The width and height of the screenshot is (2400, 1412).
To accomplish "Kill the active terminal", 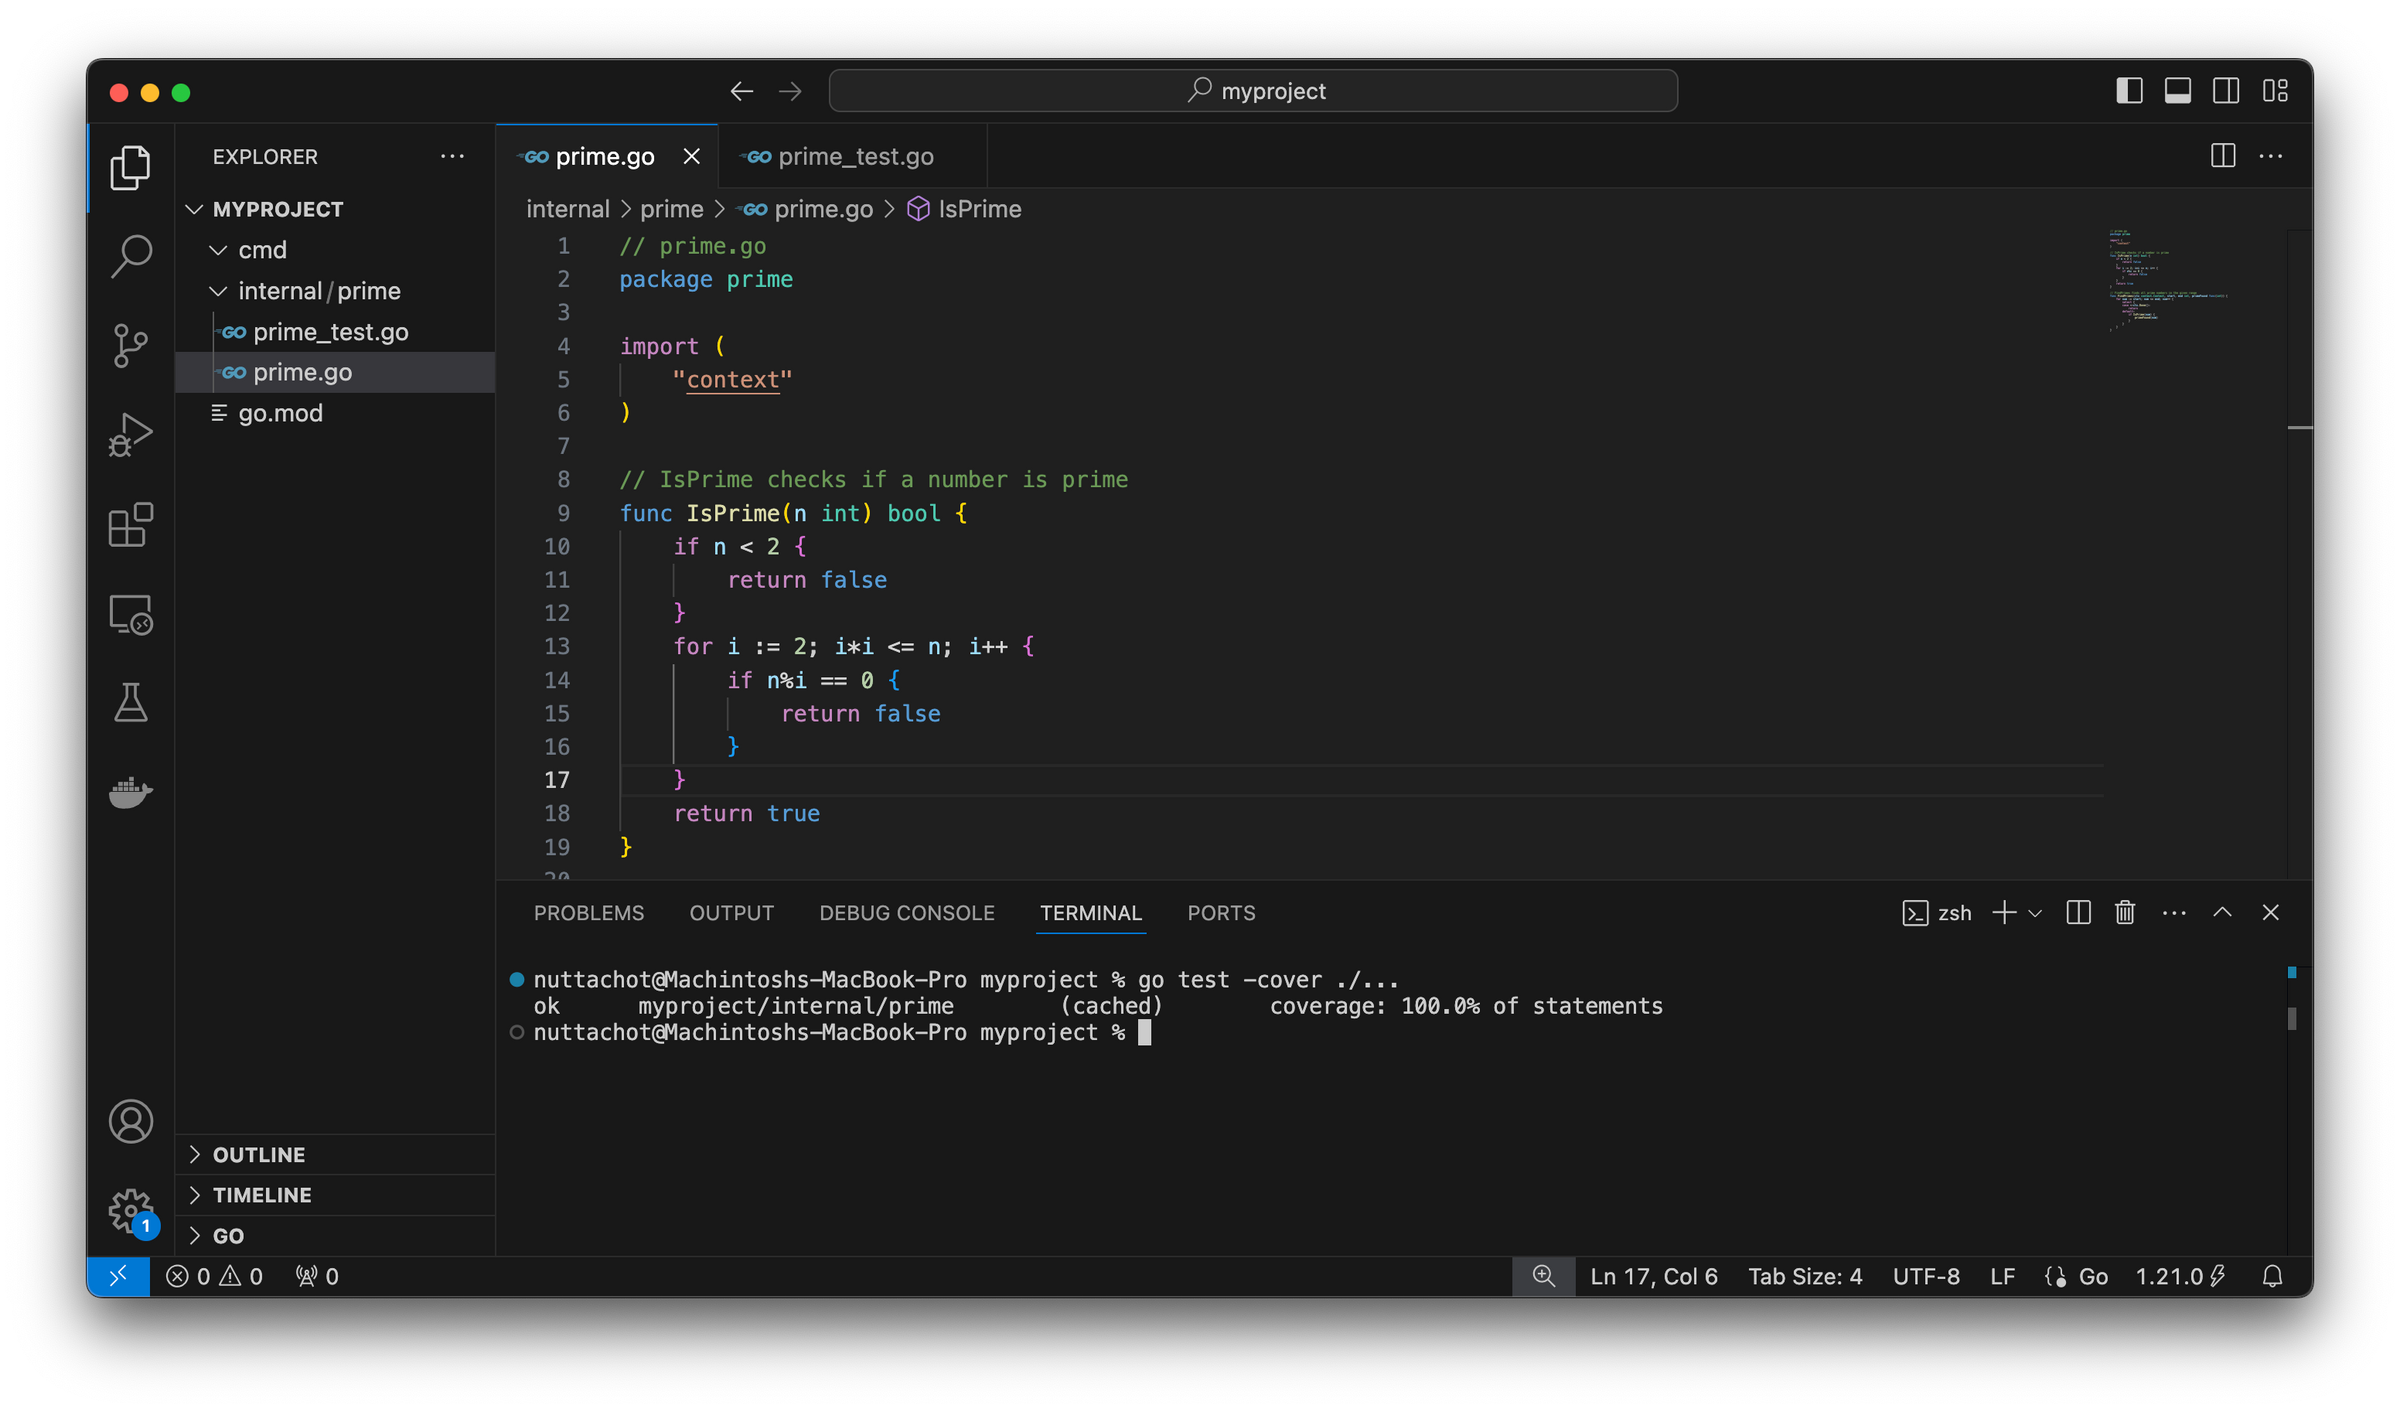I will [x=2124, y=912].
